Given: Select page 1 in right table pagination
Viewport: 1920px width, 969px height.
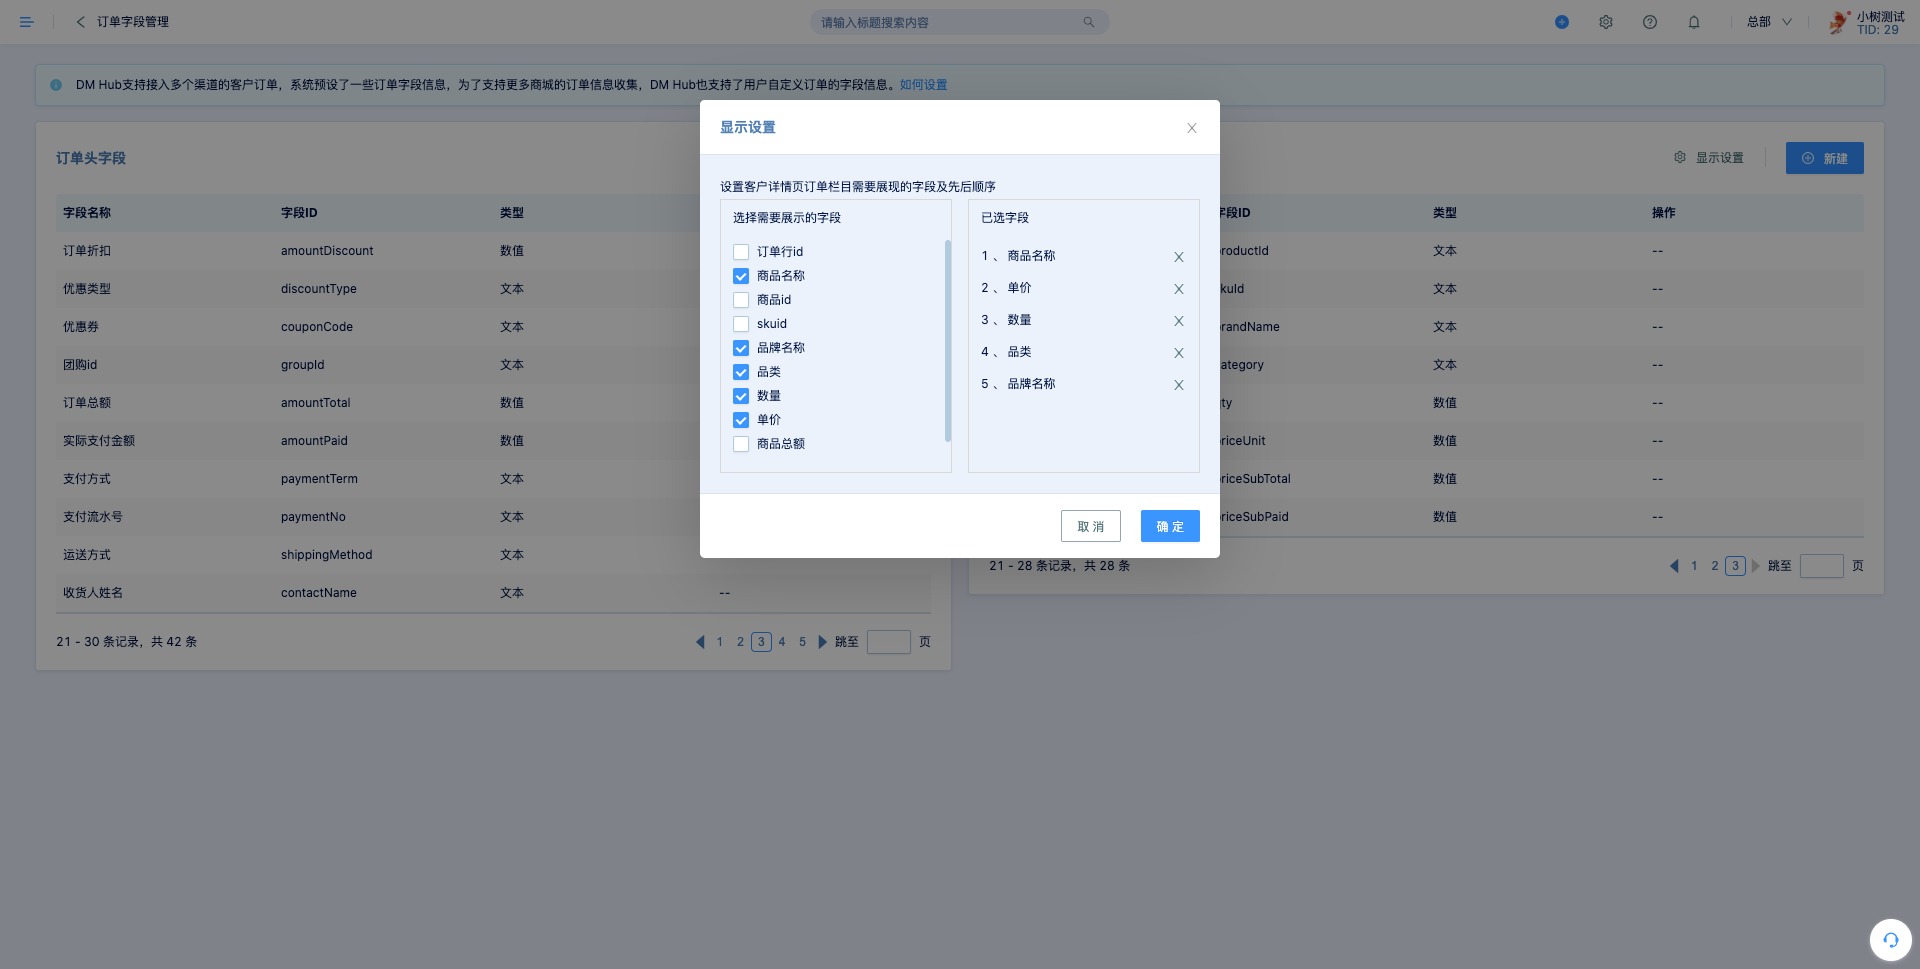Looking at the screenshot, I should (x=1694, y=566).
